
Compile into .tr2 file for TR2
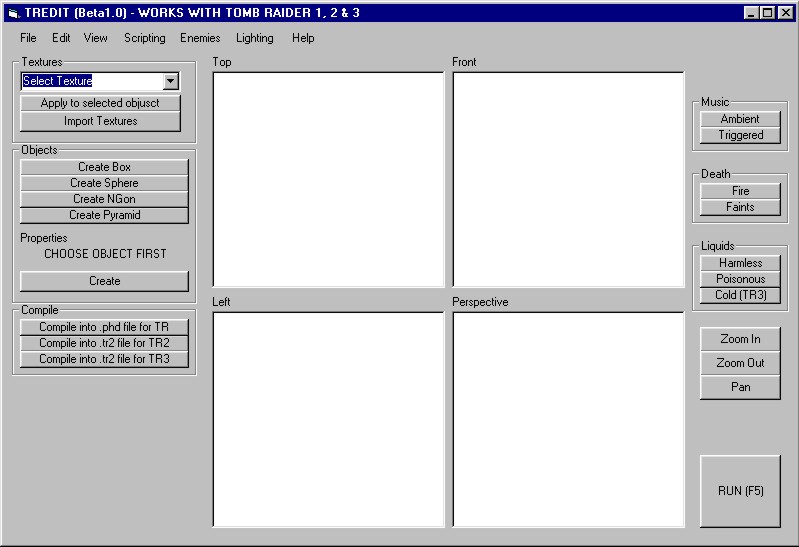click(x=104, y=343)
